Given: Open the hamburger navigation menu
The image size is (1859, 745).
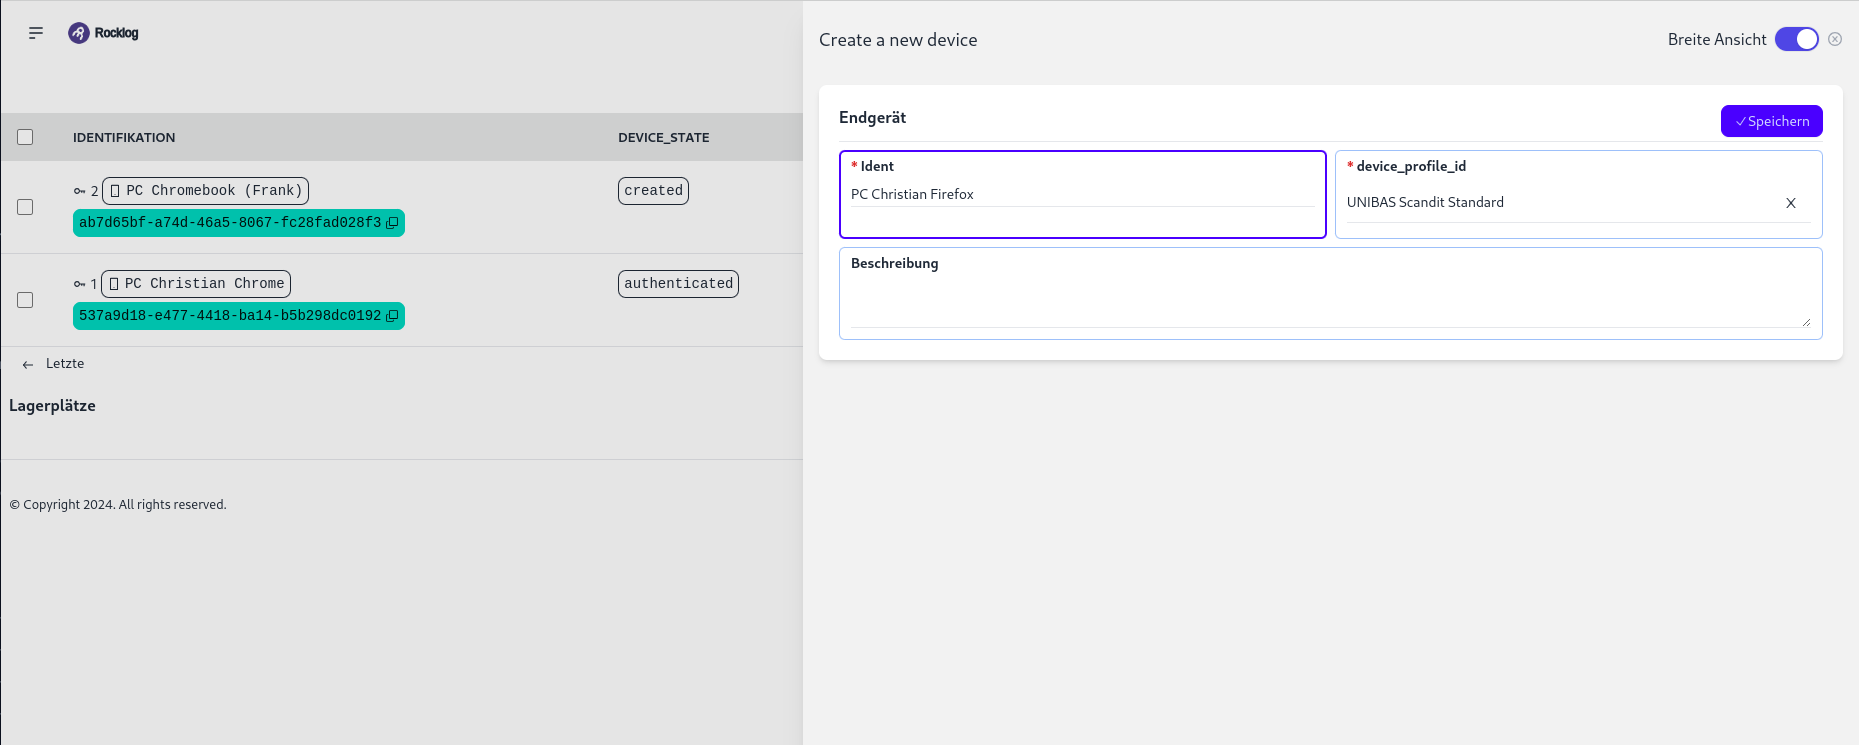Looking at the screenshot, I should point(36,33).
